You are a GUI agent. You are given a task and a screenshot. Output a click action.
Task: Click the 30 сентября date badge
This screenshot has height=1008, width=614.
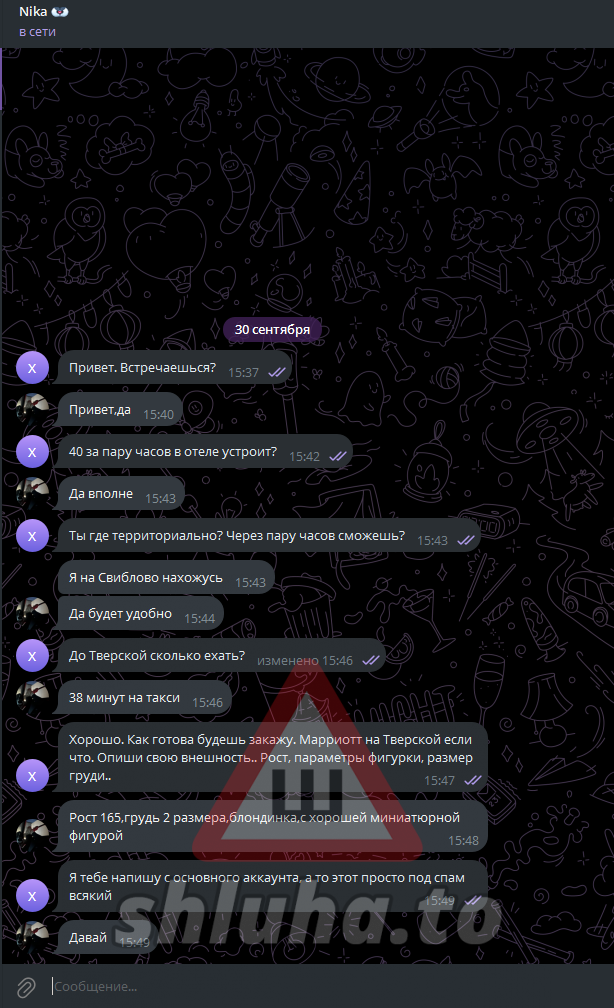click(272, 330)
